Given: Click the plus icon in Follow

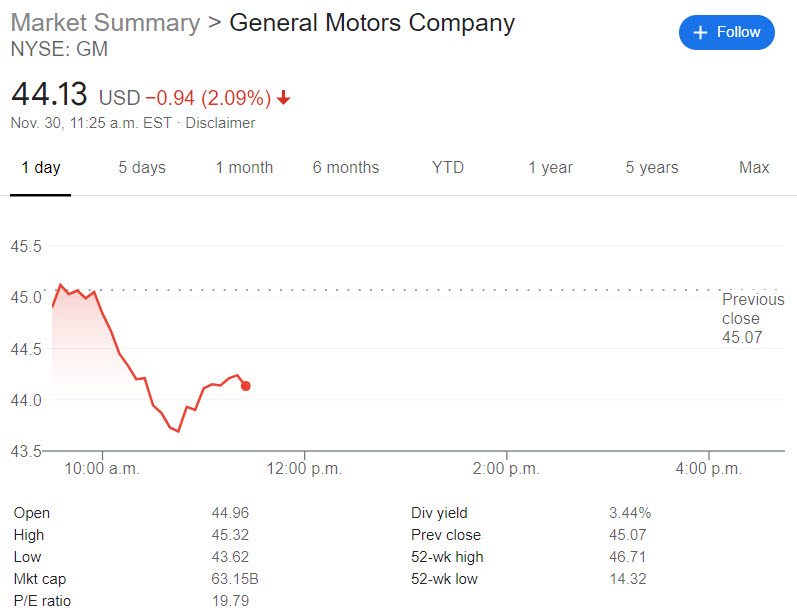Looking at the screenshot, I should point(700,32).
